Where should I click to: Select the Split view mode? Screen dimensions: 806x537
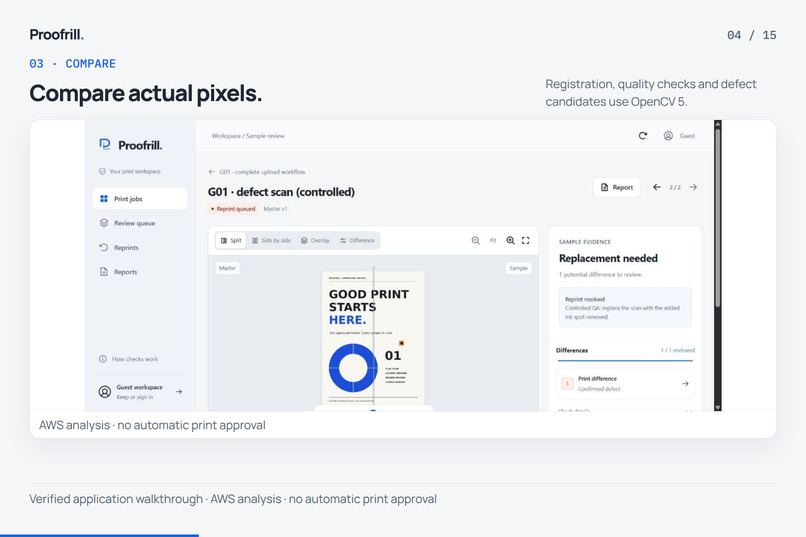231,240
